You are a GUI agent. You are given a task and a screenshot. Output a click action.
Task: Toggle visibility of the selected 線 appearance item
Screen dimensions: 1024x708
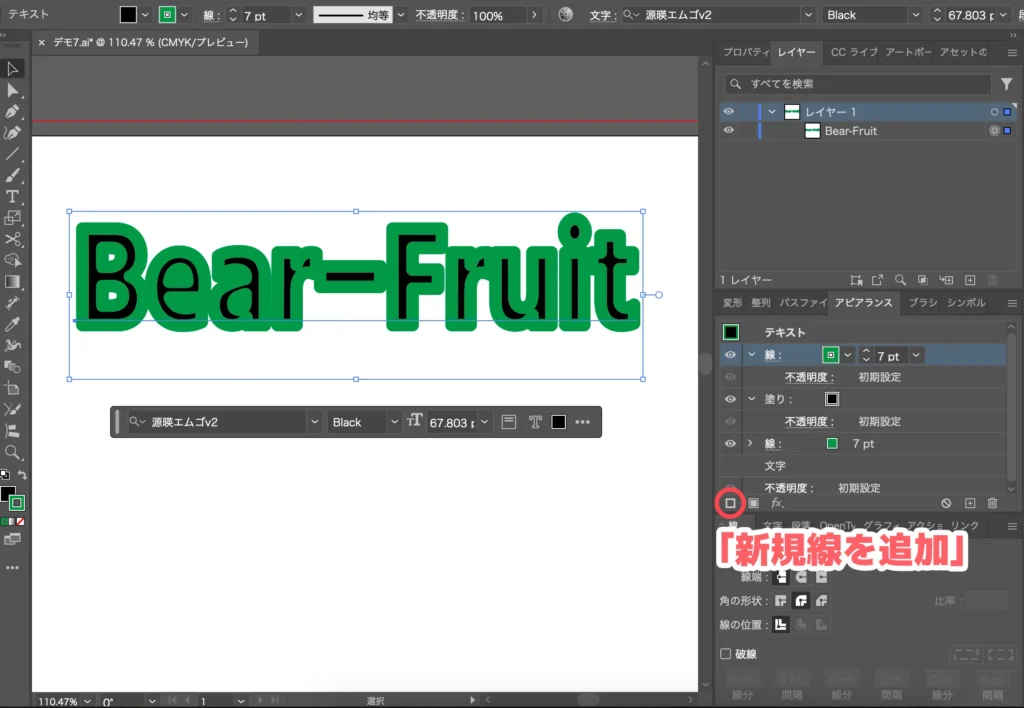[730, 355]
